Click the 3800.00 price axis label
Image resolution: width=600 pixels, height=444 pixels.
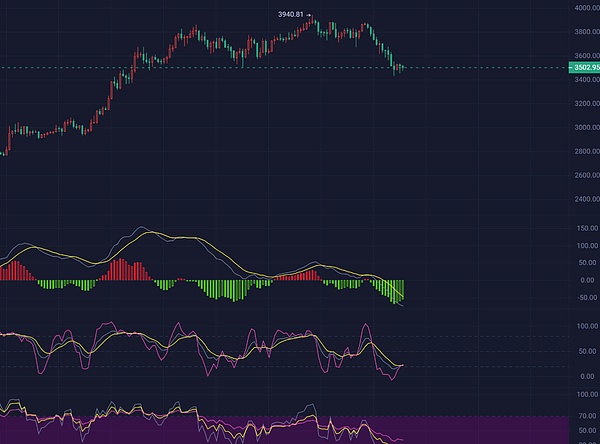coord(585,31)
